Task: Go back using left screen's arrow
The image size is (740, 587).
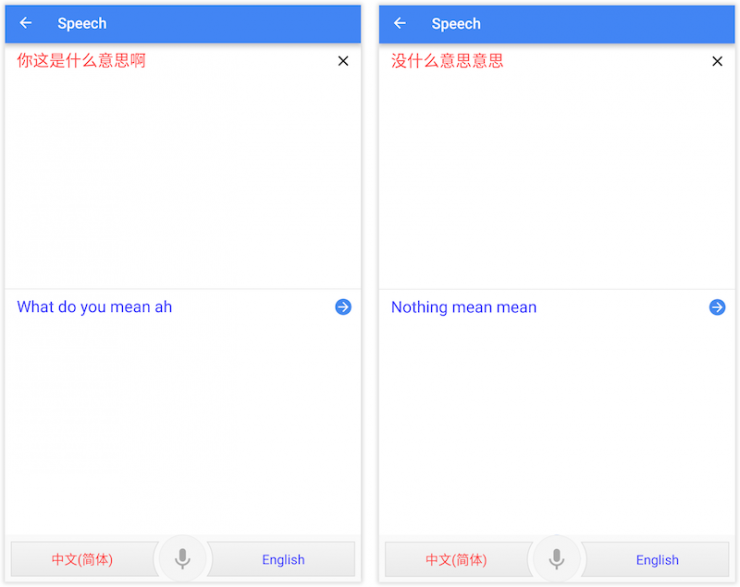Action: [x=25, y=22]
